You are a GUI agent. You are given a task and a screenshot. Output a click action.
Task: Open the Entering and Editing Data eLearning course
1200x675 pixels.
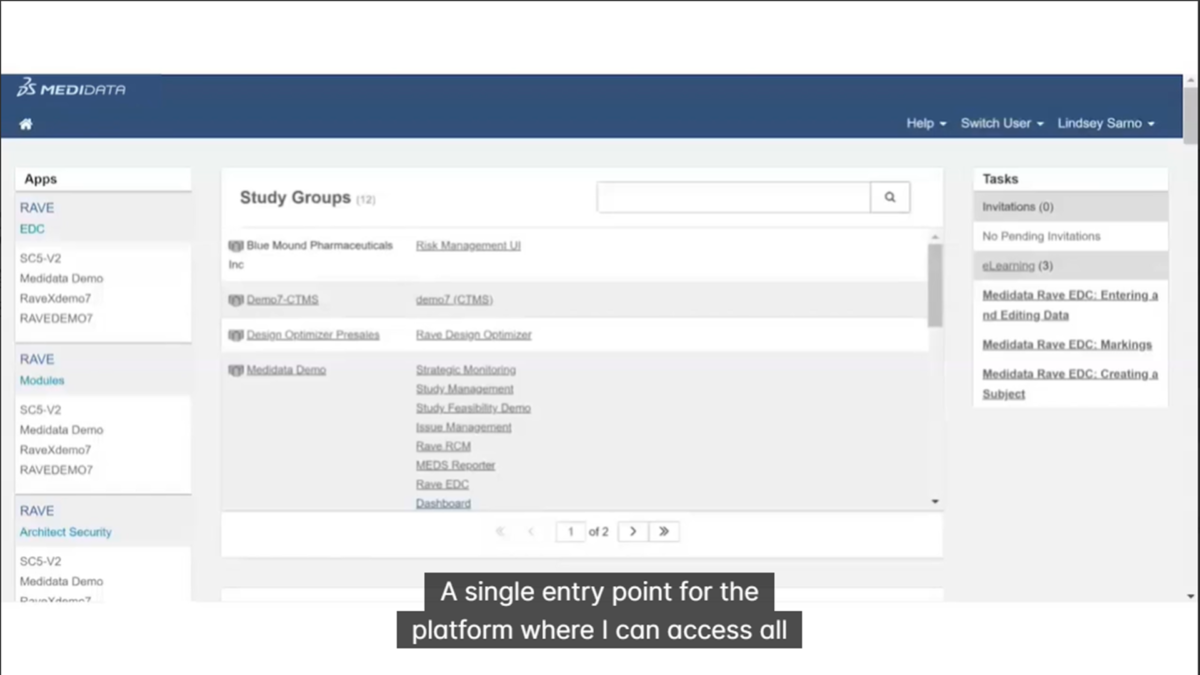[x=1070, y=305]
